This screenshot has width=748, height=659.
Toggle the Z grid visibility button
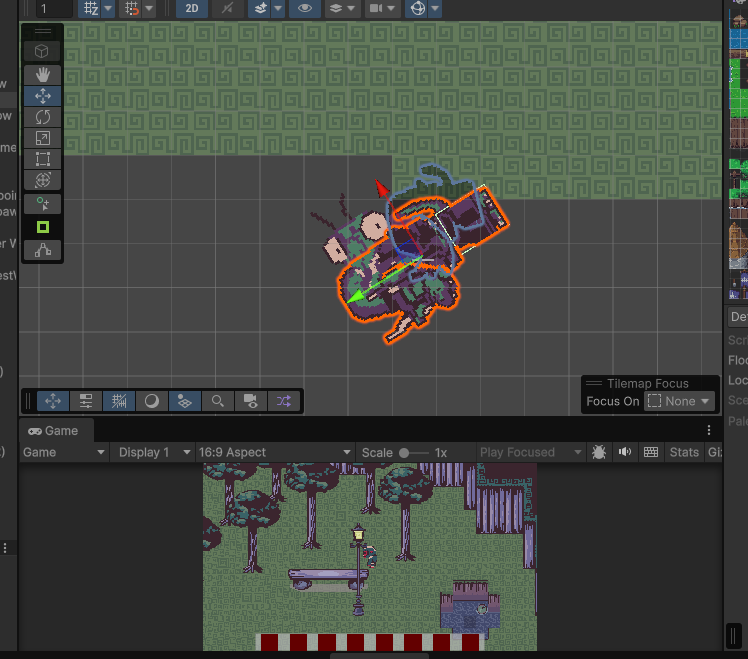91,8
